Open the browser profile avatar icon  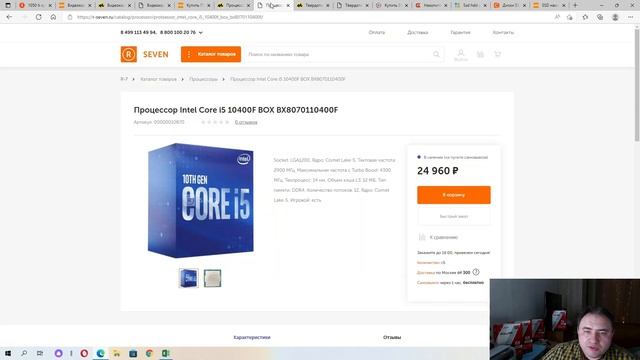[x=615, y=17]
